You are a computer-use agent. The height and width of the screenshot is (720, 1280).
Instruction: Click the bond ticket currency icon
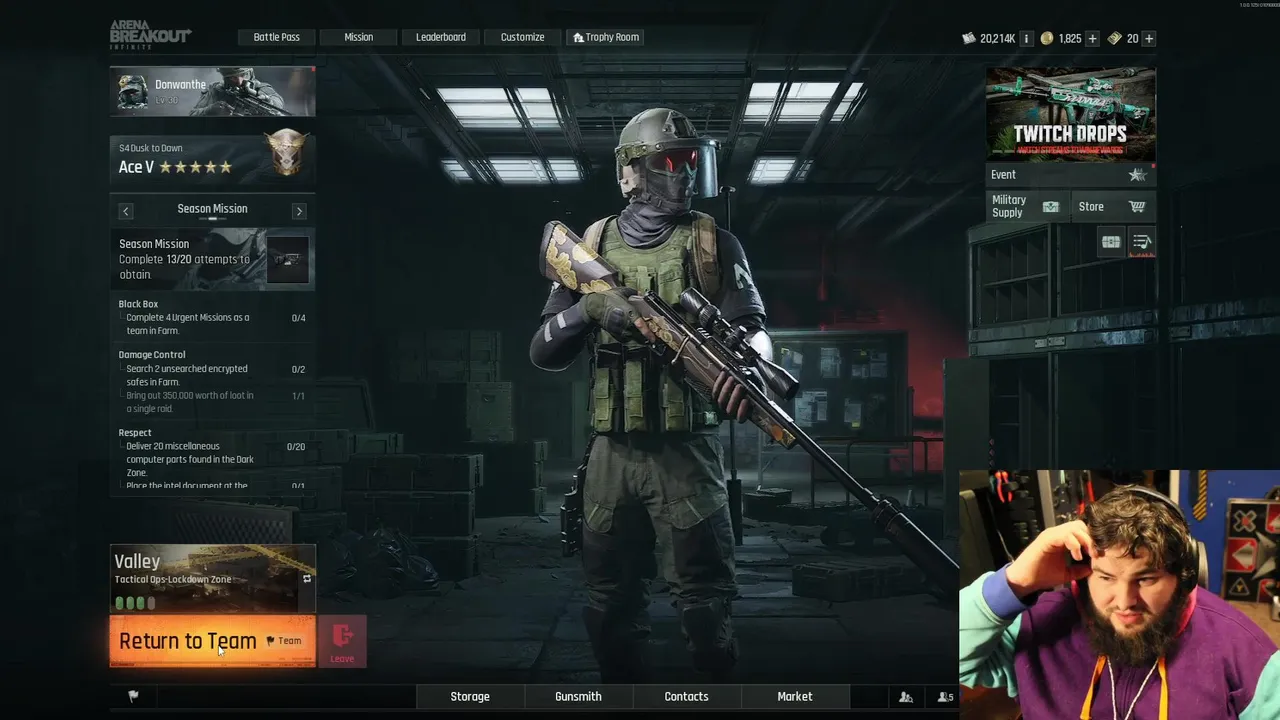tap(1114, 38)
